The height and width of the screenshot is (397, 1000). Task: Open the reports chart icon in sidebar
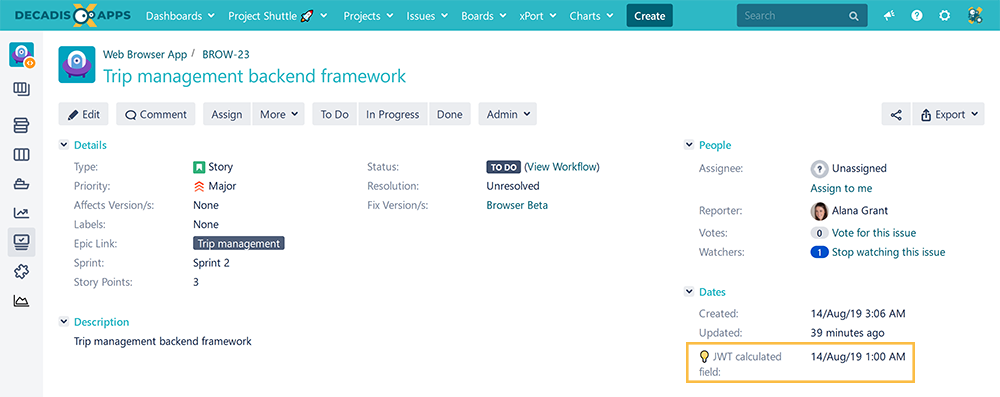[22, 213]
